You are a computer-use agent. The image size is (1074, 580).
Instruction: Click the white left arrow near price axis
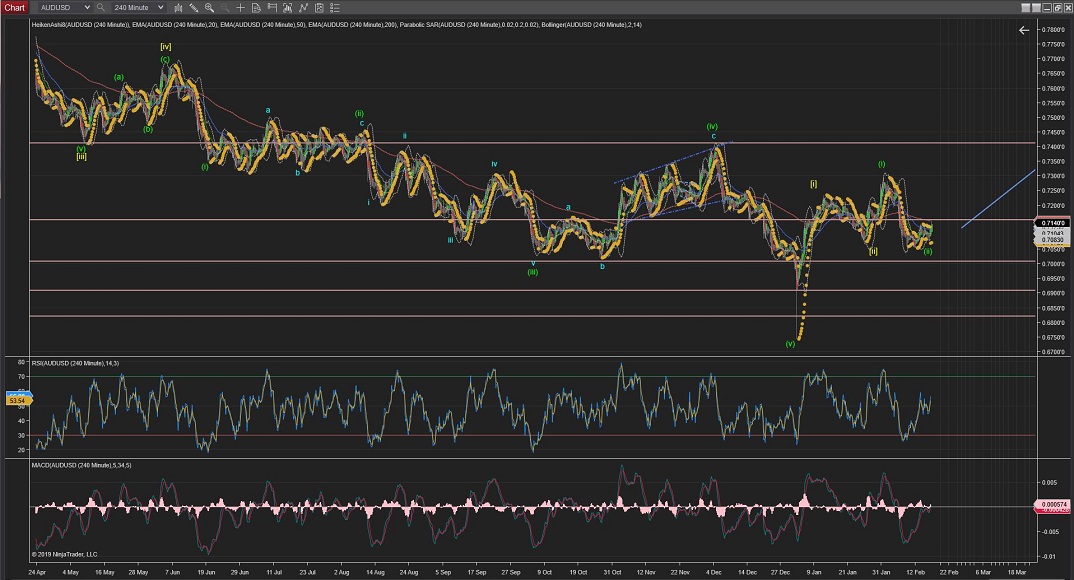[x=1023, y=30]
